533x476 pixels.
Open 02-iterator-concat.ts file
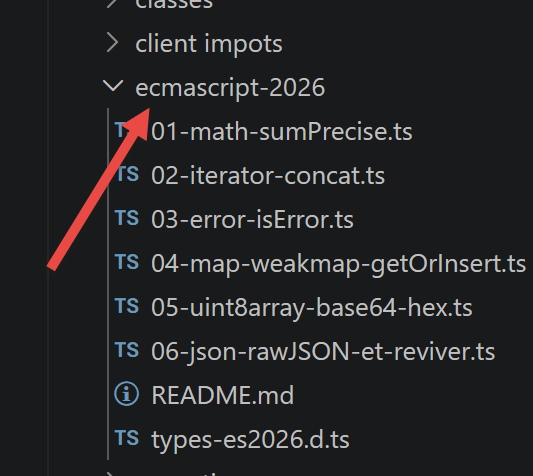[x=268, y=176]
